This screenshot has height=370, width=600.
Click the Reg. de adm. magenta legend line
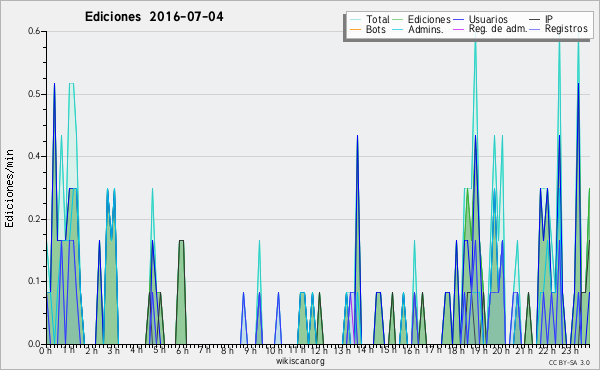pyautogui.click(x=458, y=29)
